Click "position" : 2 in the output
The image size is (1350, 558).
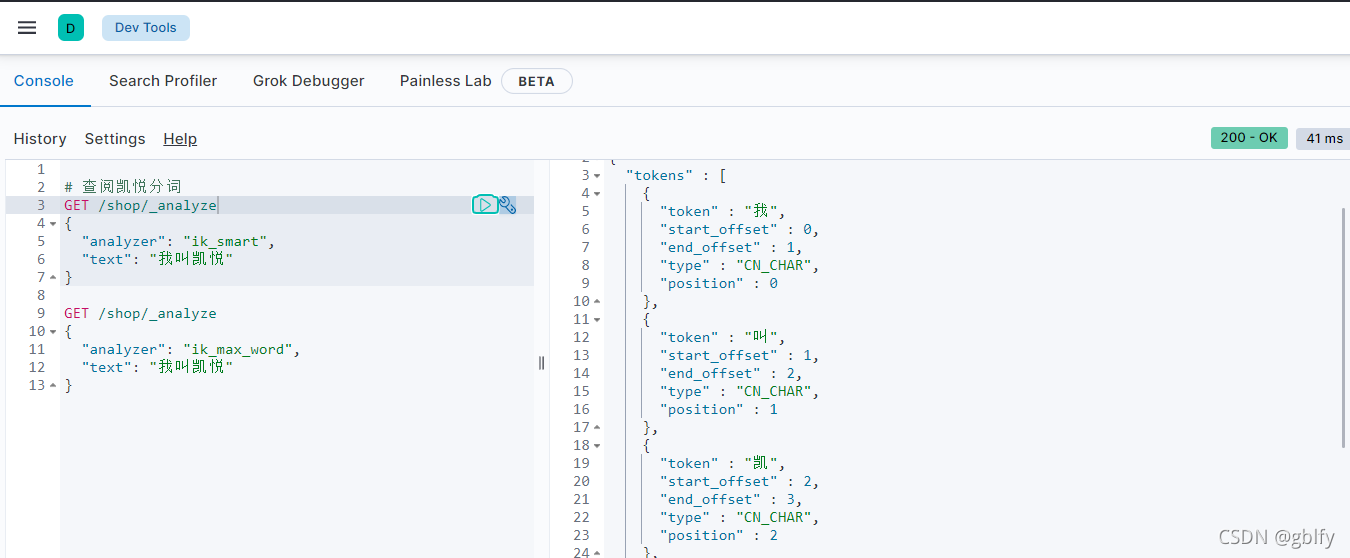(x=718, y=536)
